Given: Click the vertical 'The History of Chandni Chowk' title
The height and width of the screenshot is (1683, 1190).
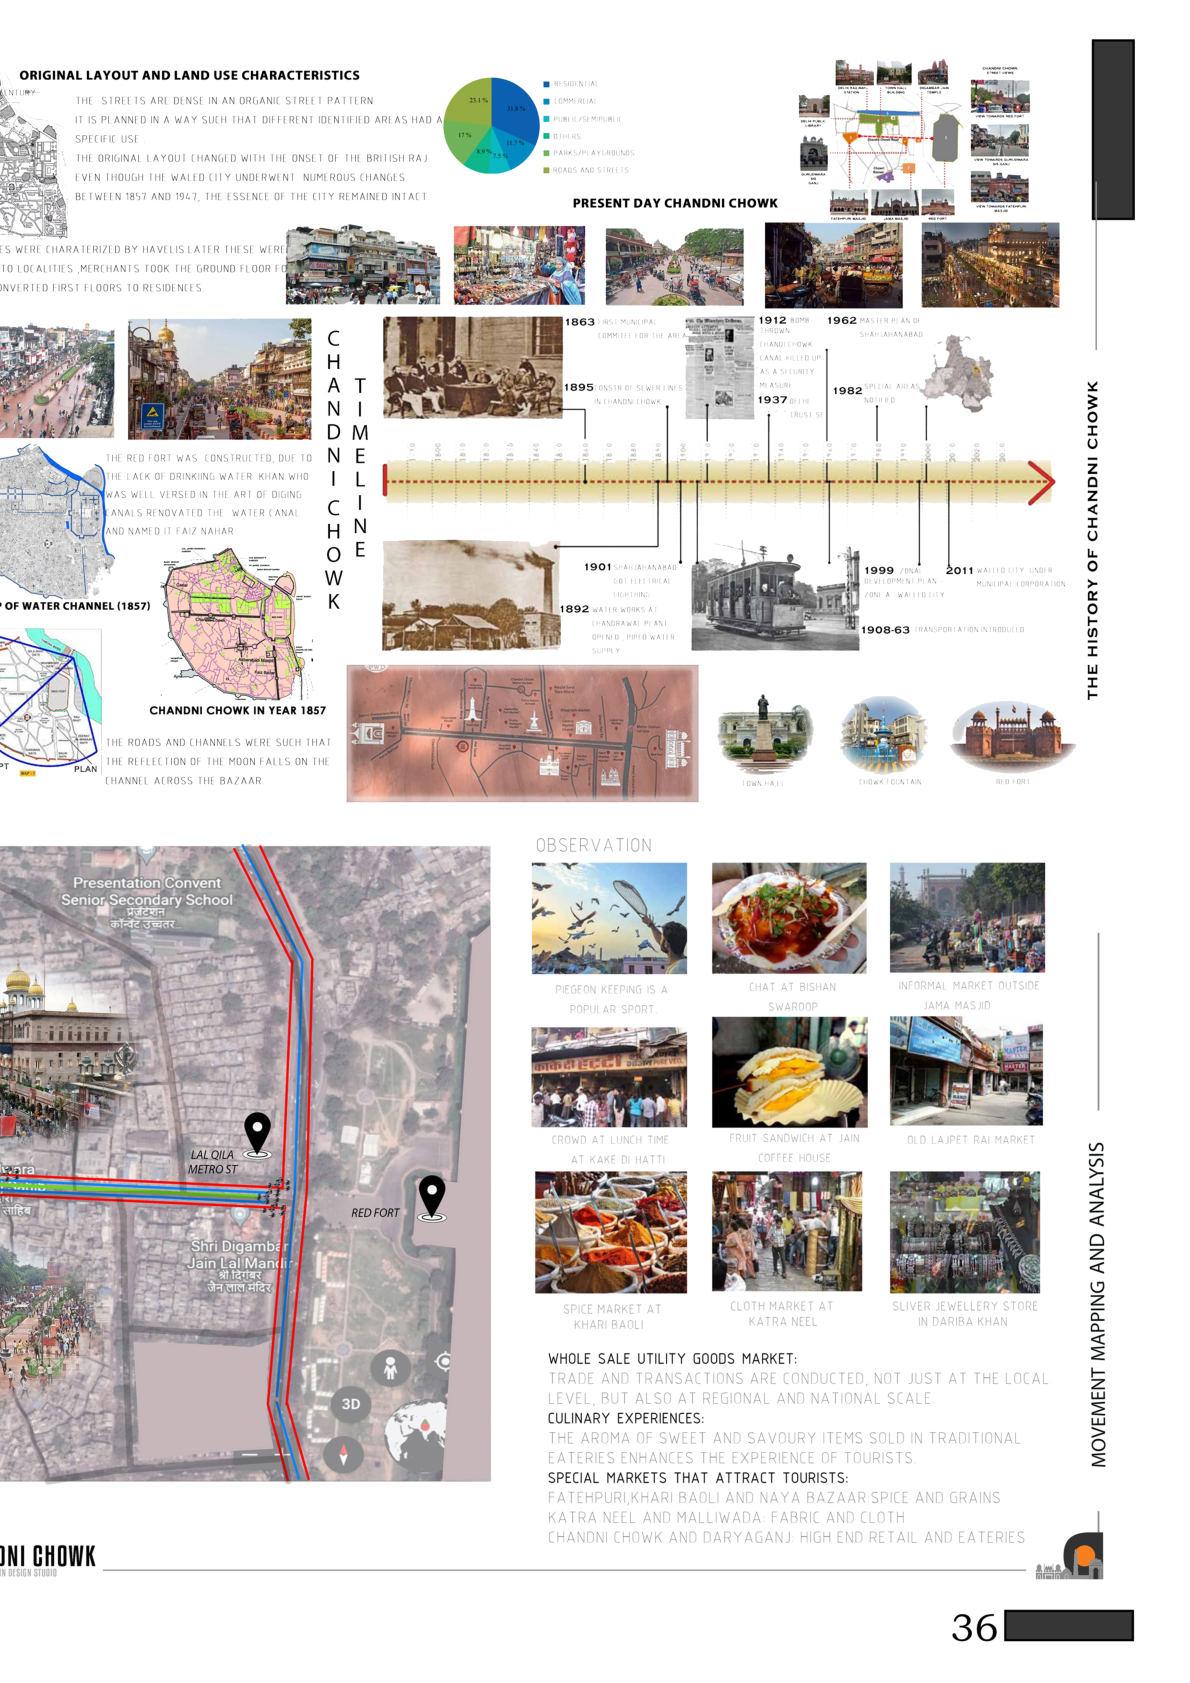Looking at the screenshot, I should 1093,540.
